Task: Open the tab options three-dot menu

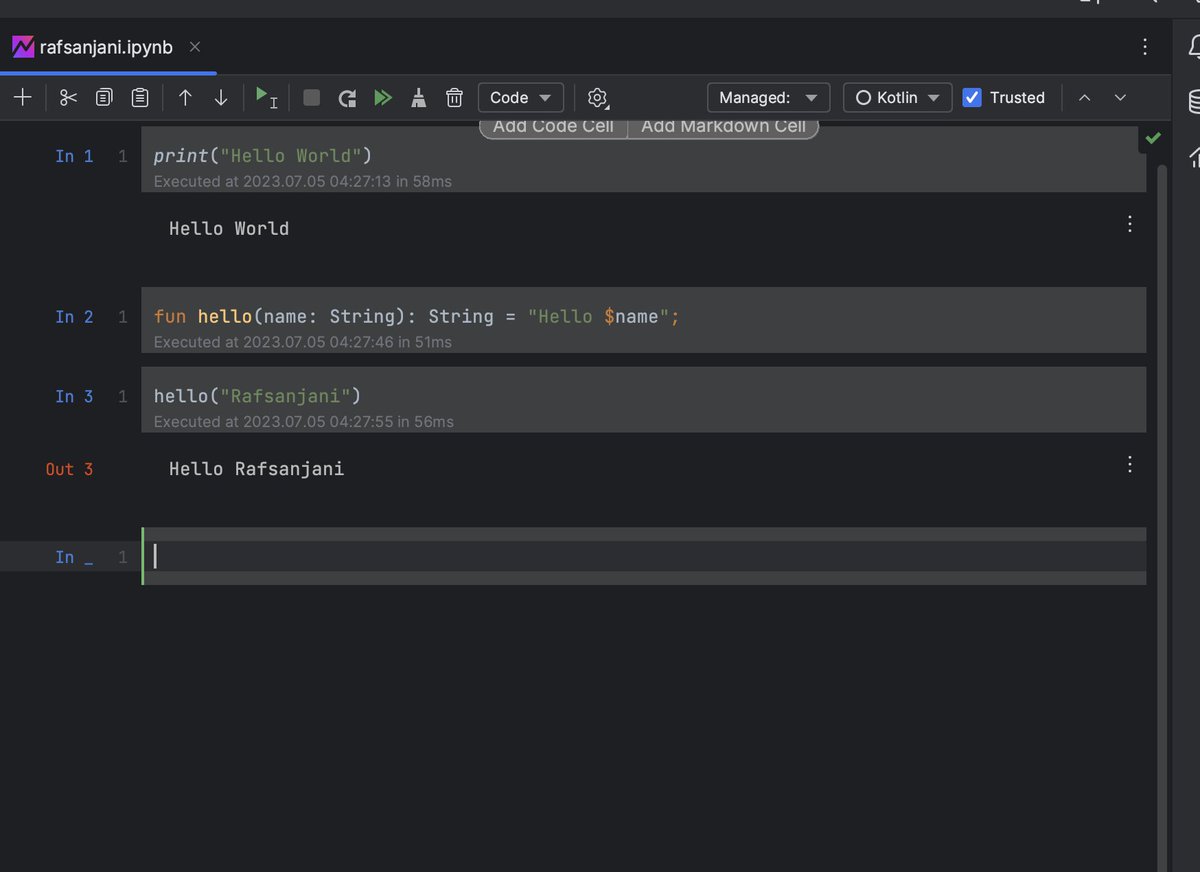Action: 1145,47
